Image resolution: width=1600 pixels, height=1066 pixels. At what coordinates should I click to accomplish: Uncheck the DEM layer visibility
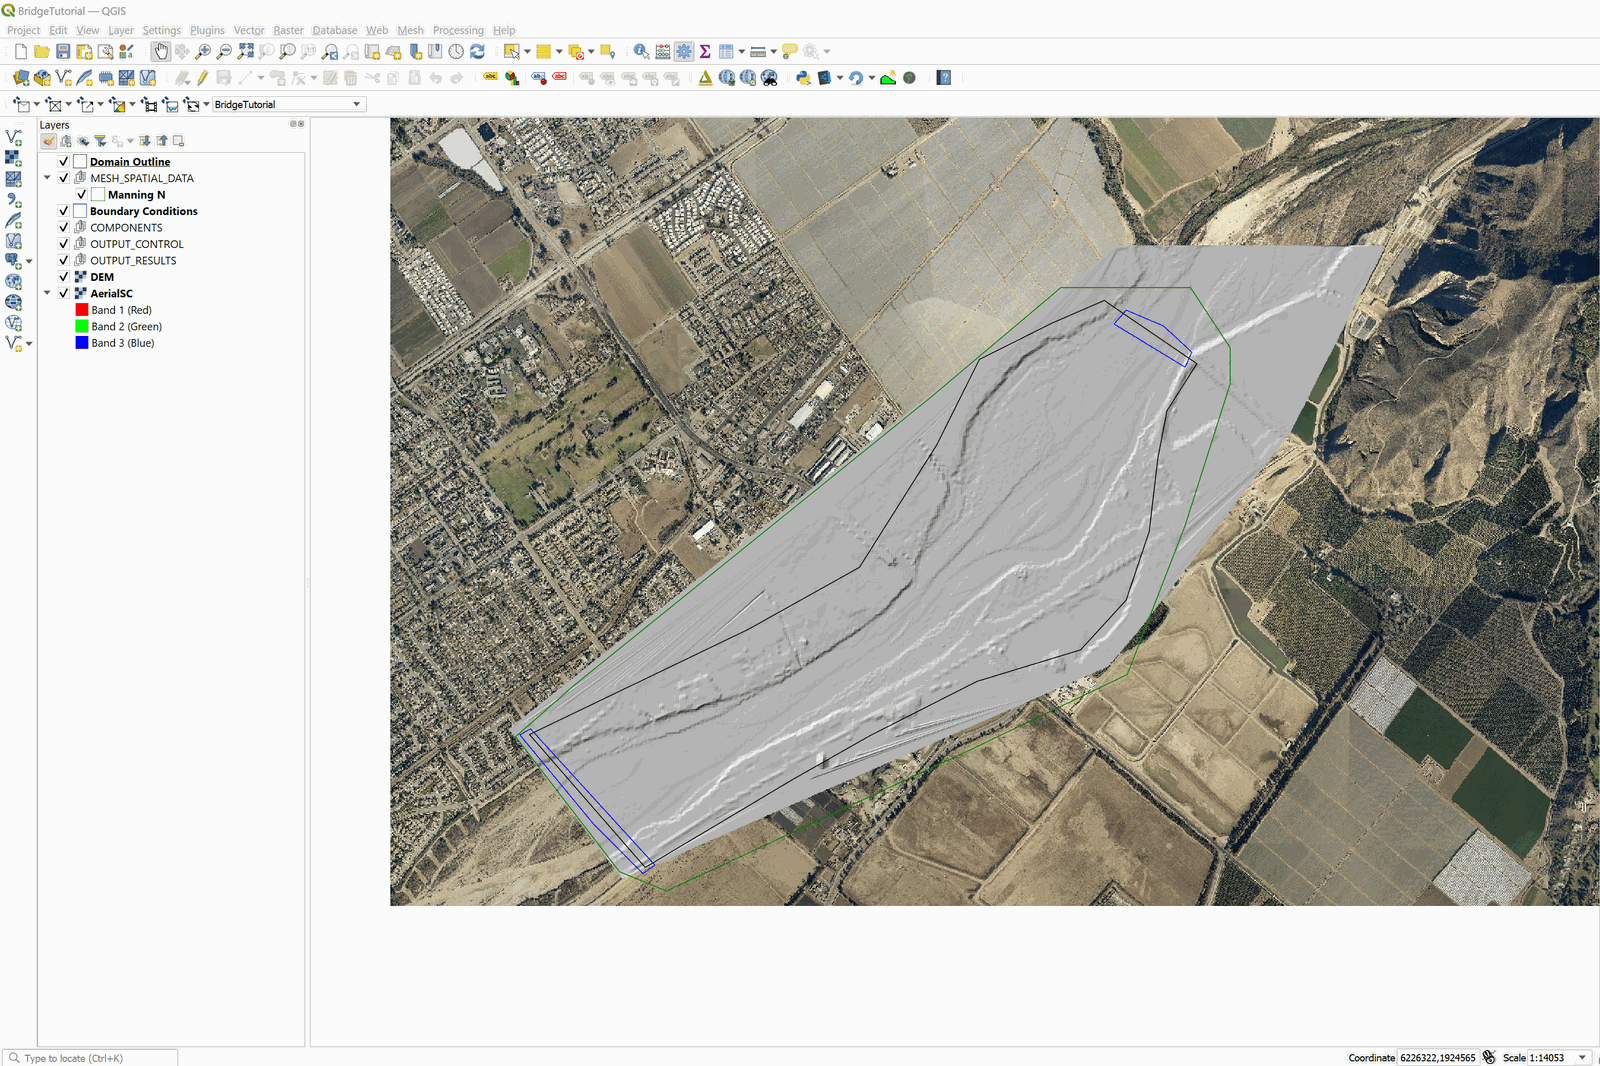64,277
